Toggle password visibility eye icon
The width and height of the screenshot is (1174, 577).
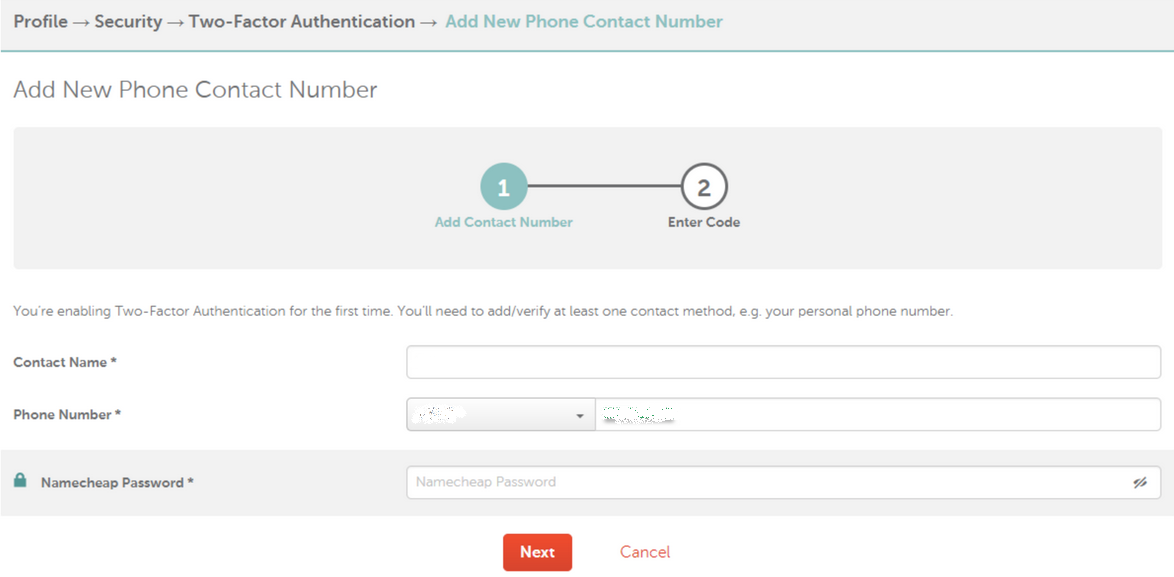point(1140,483)
